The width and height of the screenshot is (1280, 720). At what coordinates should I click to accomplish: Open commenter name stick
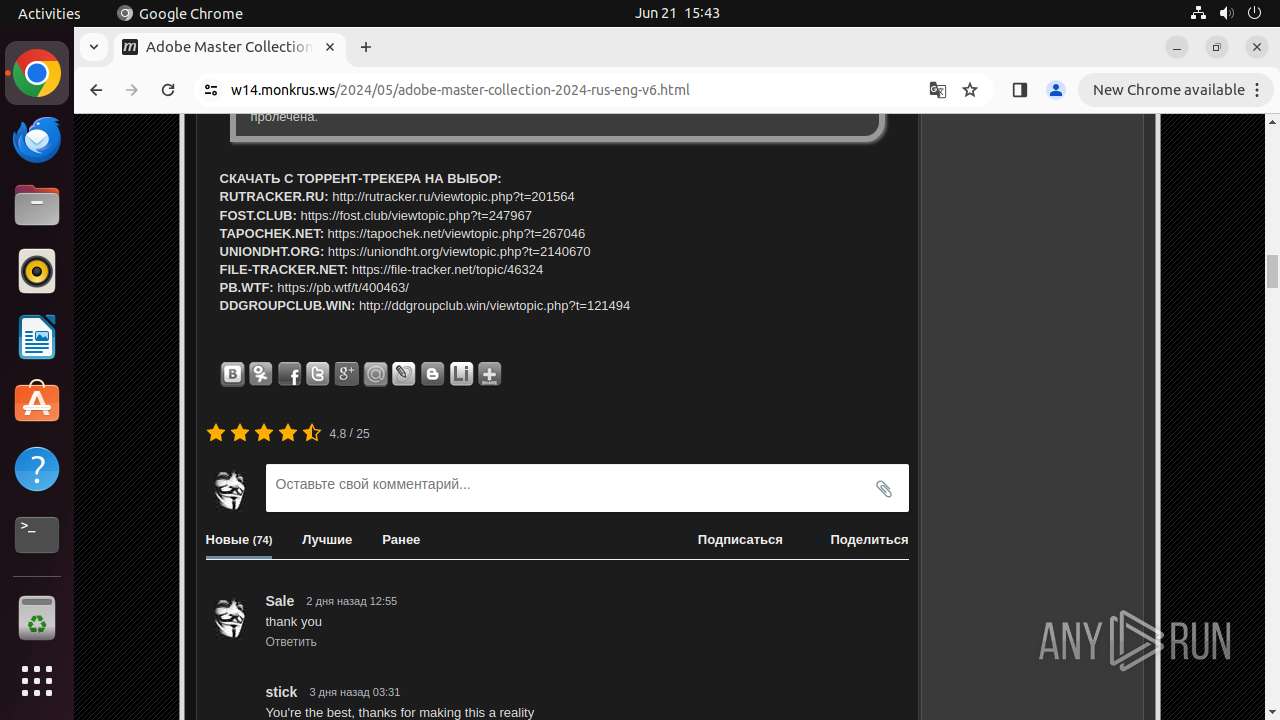[281, 692]
